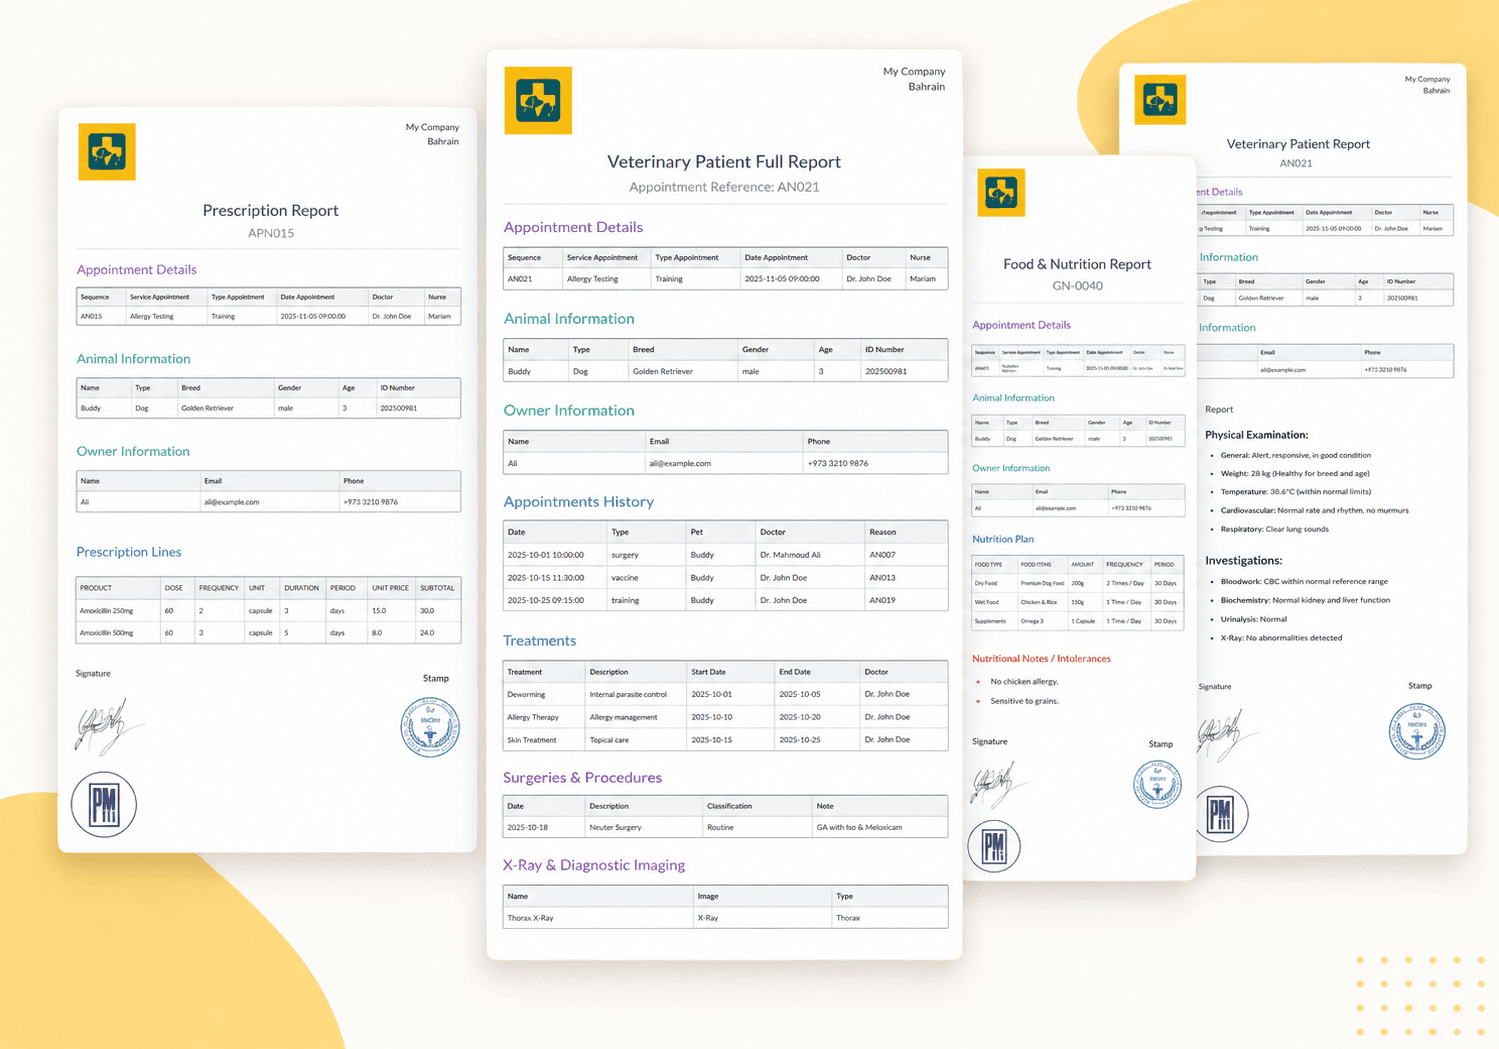
Task: Click the Nutritional Notes / Intolerances heading
Action: tap(1041, 658)
